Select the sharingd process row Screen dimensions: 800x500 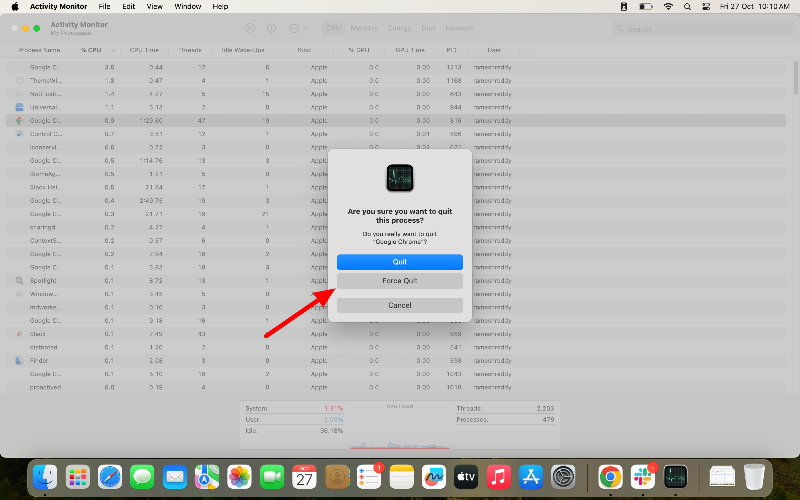(395, 228)
